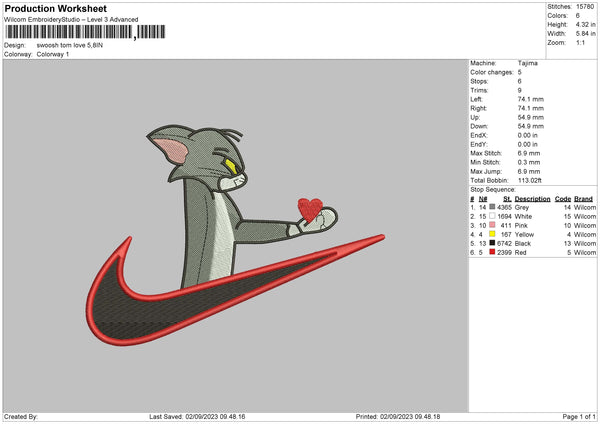Click the 'Last Saved: 02/09/2023' footer entry
Image resolution: width=600 pixels, height=424 pixels.
(197, 416)
